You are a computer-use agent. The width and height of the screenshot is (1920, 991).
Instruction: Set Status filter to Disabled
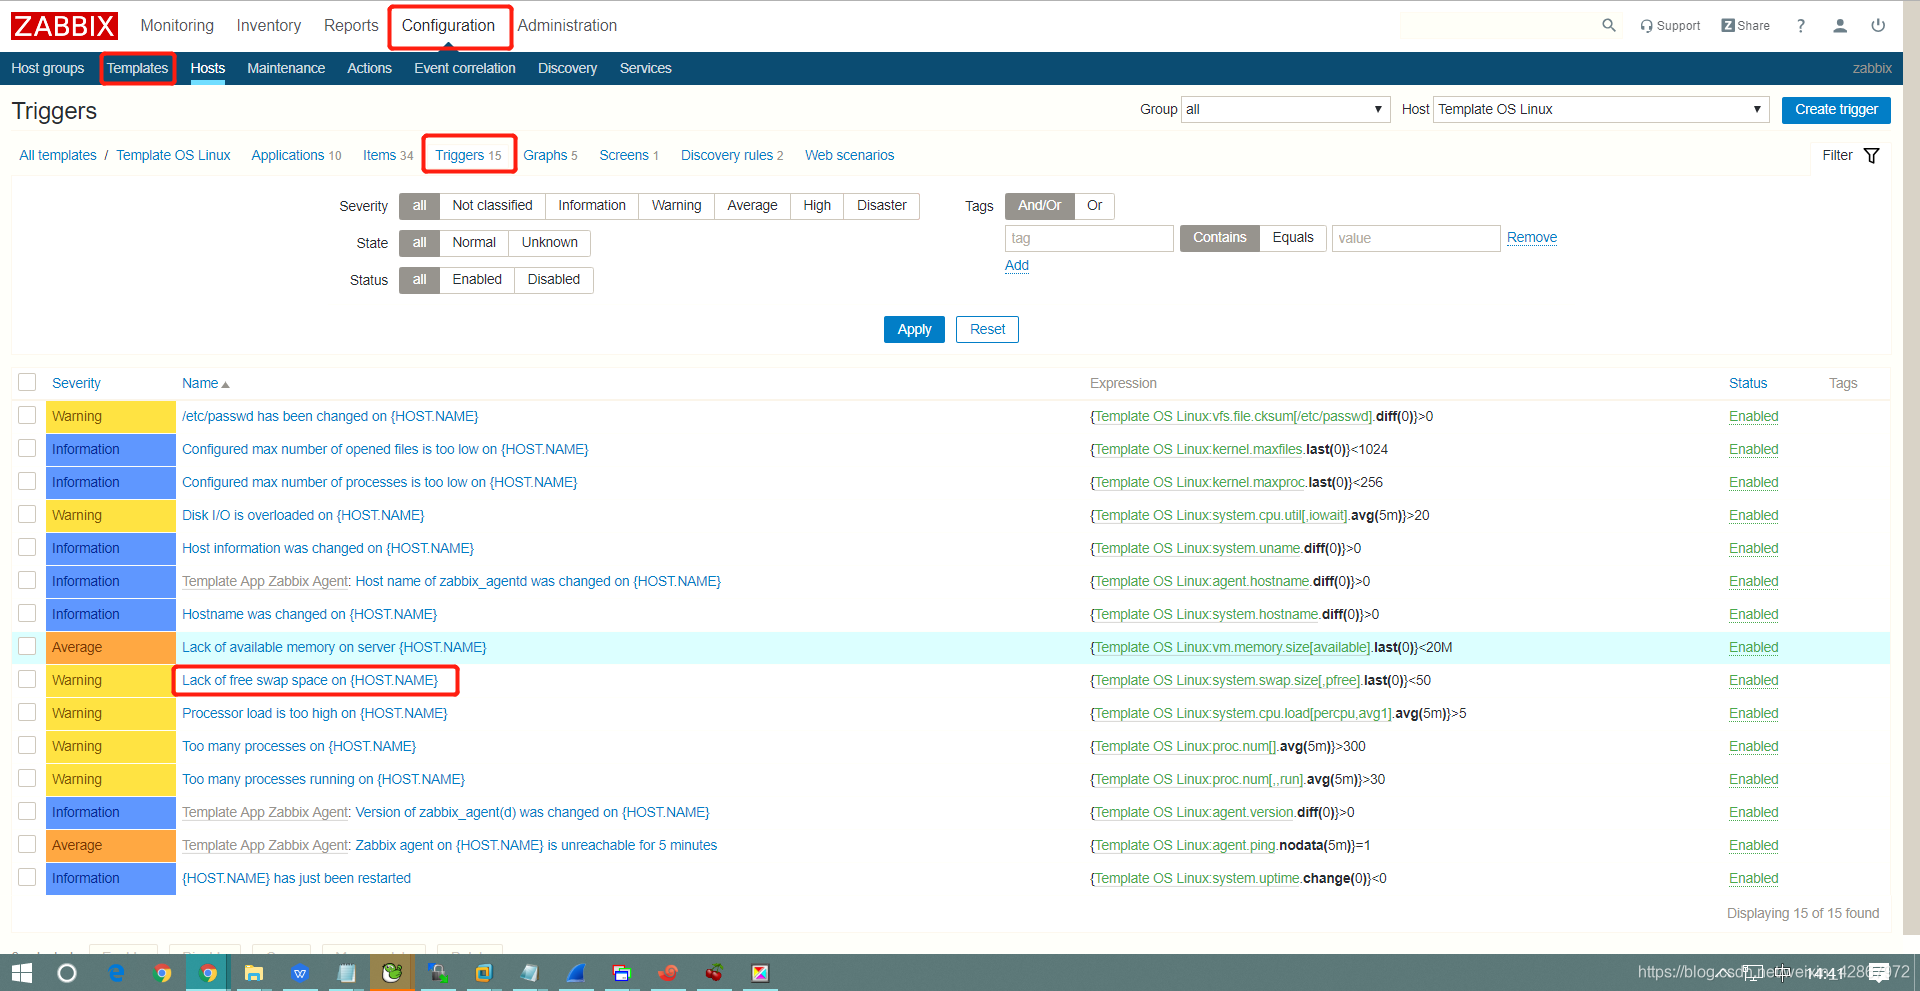click(553, 279)
